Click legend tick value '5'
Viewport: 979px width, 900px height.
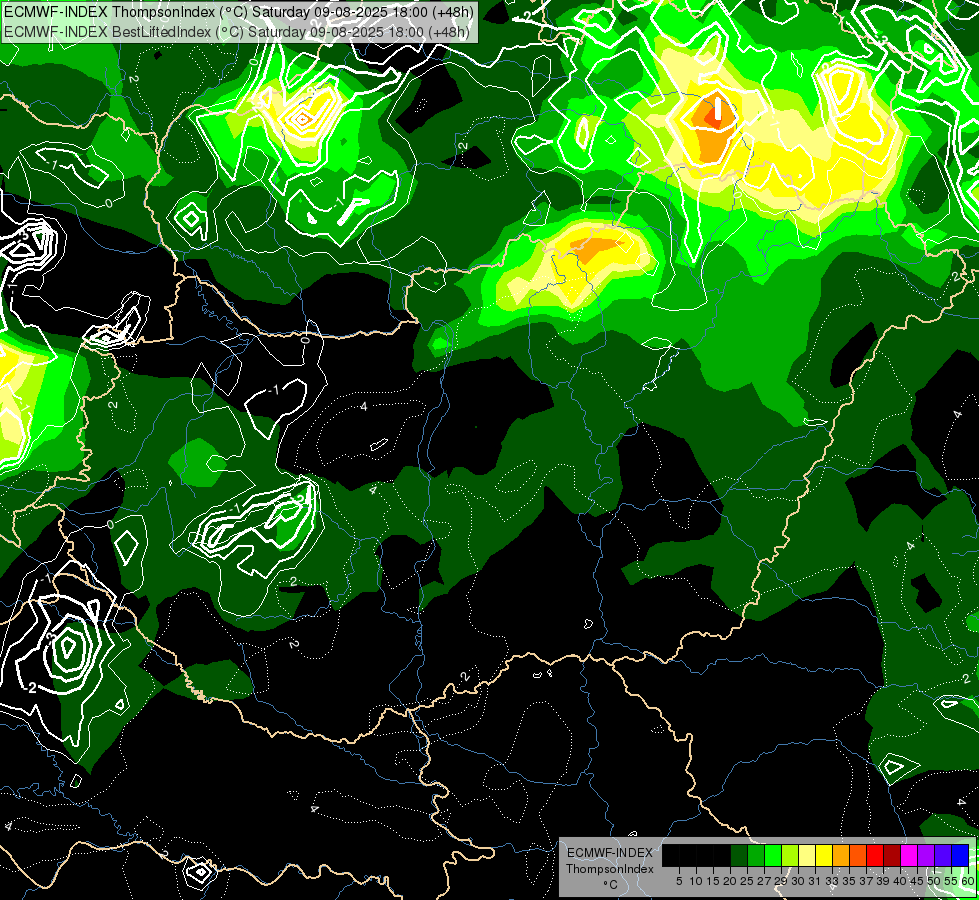pos(679,881)
